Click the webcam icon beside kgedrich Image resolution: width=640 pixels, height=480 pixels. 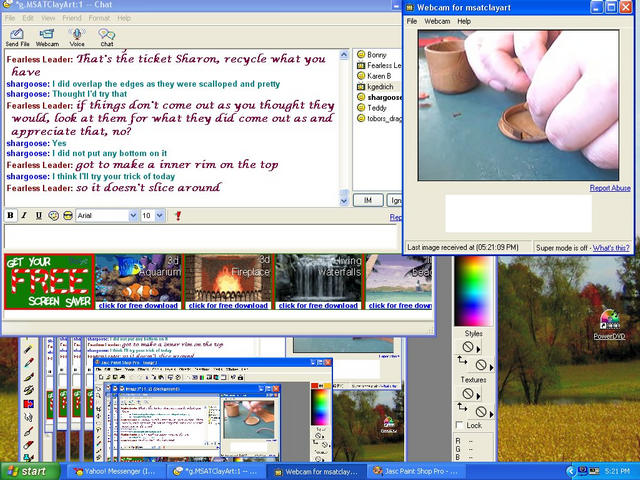(360, 87)
